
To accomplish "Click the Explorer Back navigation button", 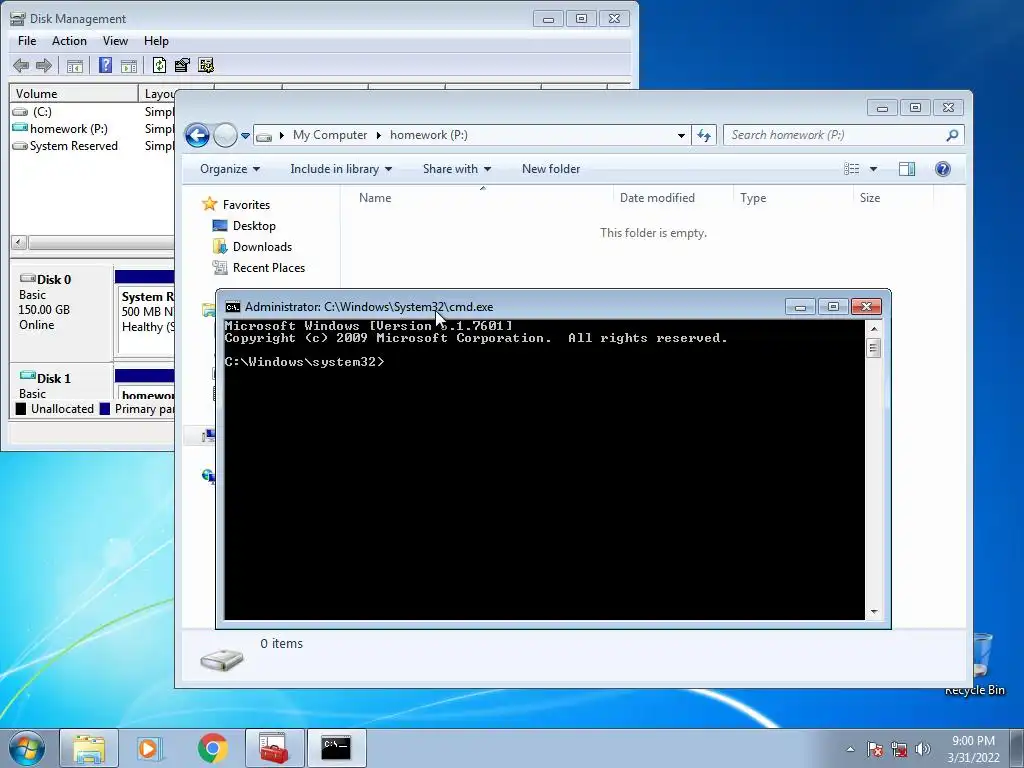I will (x=197, y=135).
